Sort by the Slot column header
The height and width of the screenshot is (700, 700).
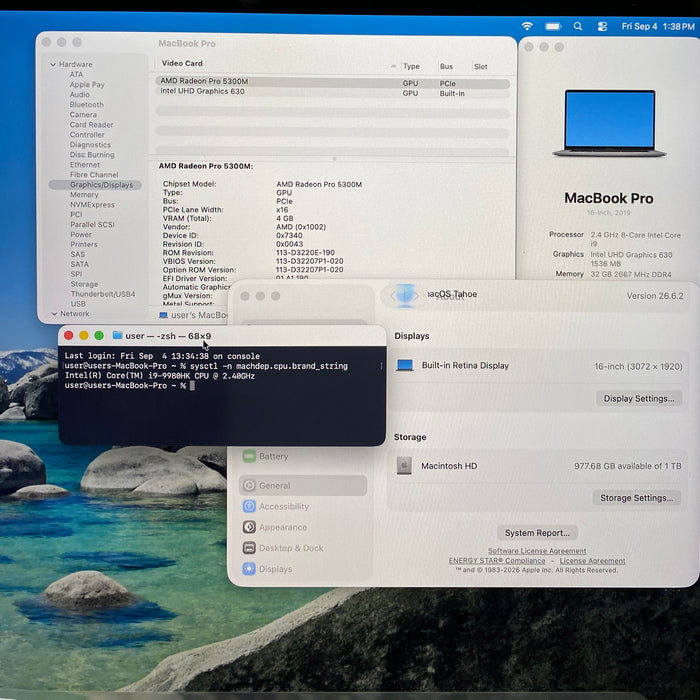pyautogui.click(x=480, y=67)
